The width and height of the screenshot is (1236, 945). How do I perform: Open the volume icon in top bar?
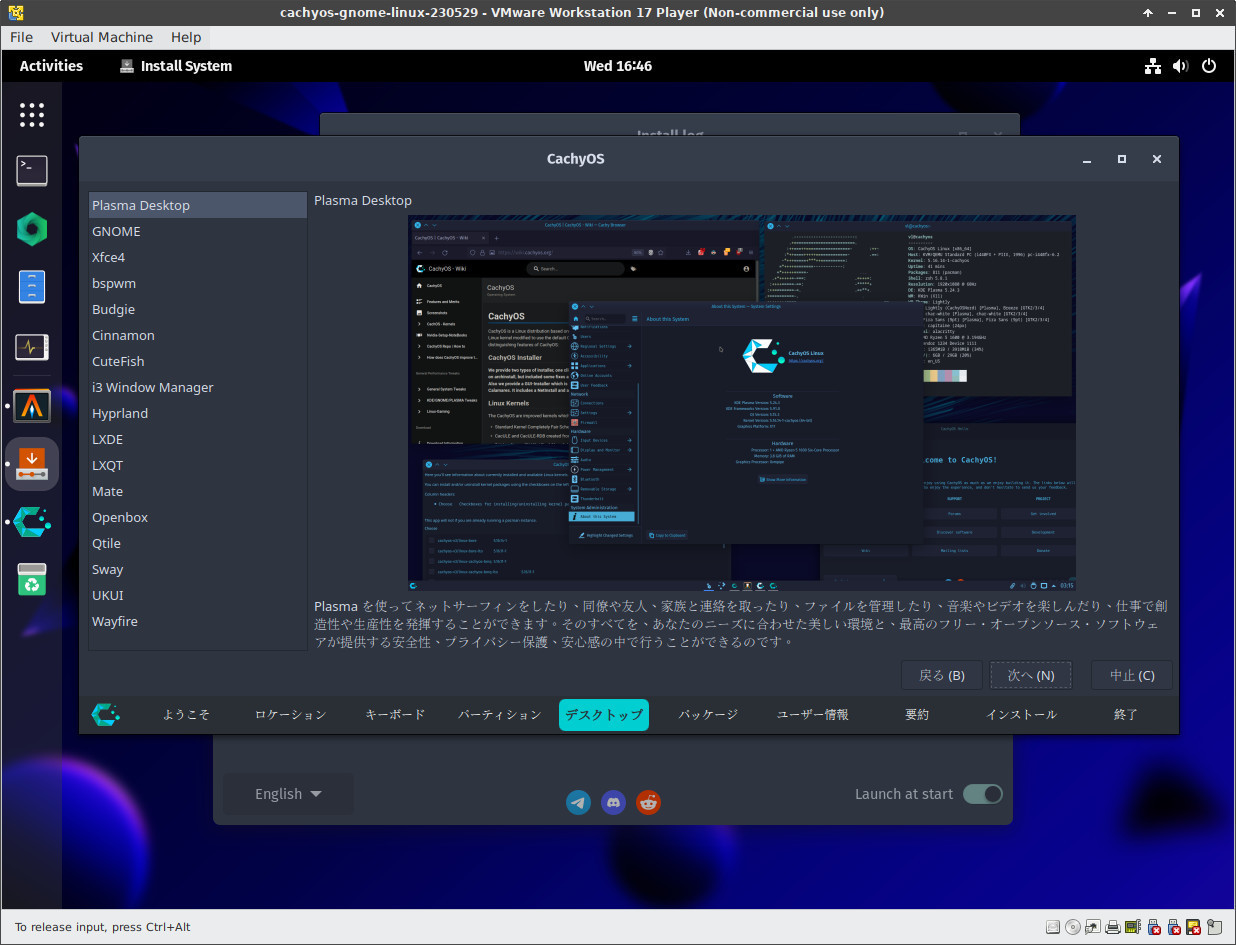click(x=1181, y=66)
